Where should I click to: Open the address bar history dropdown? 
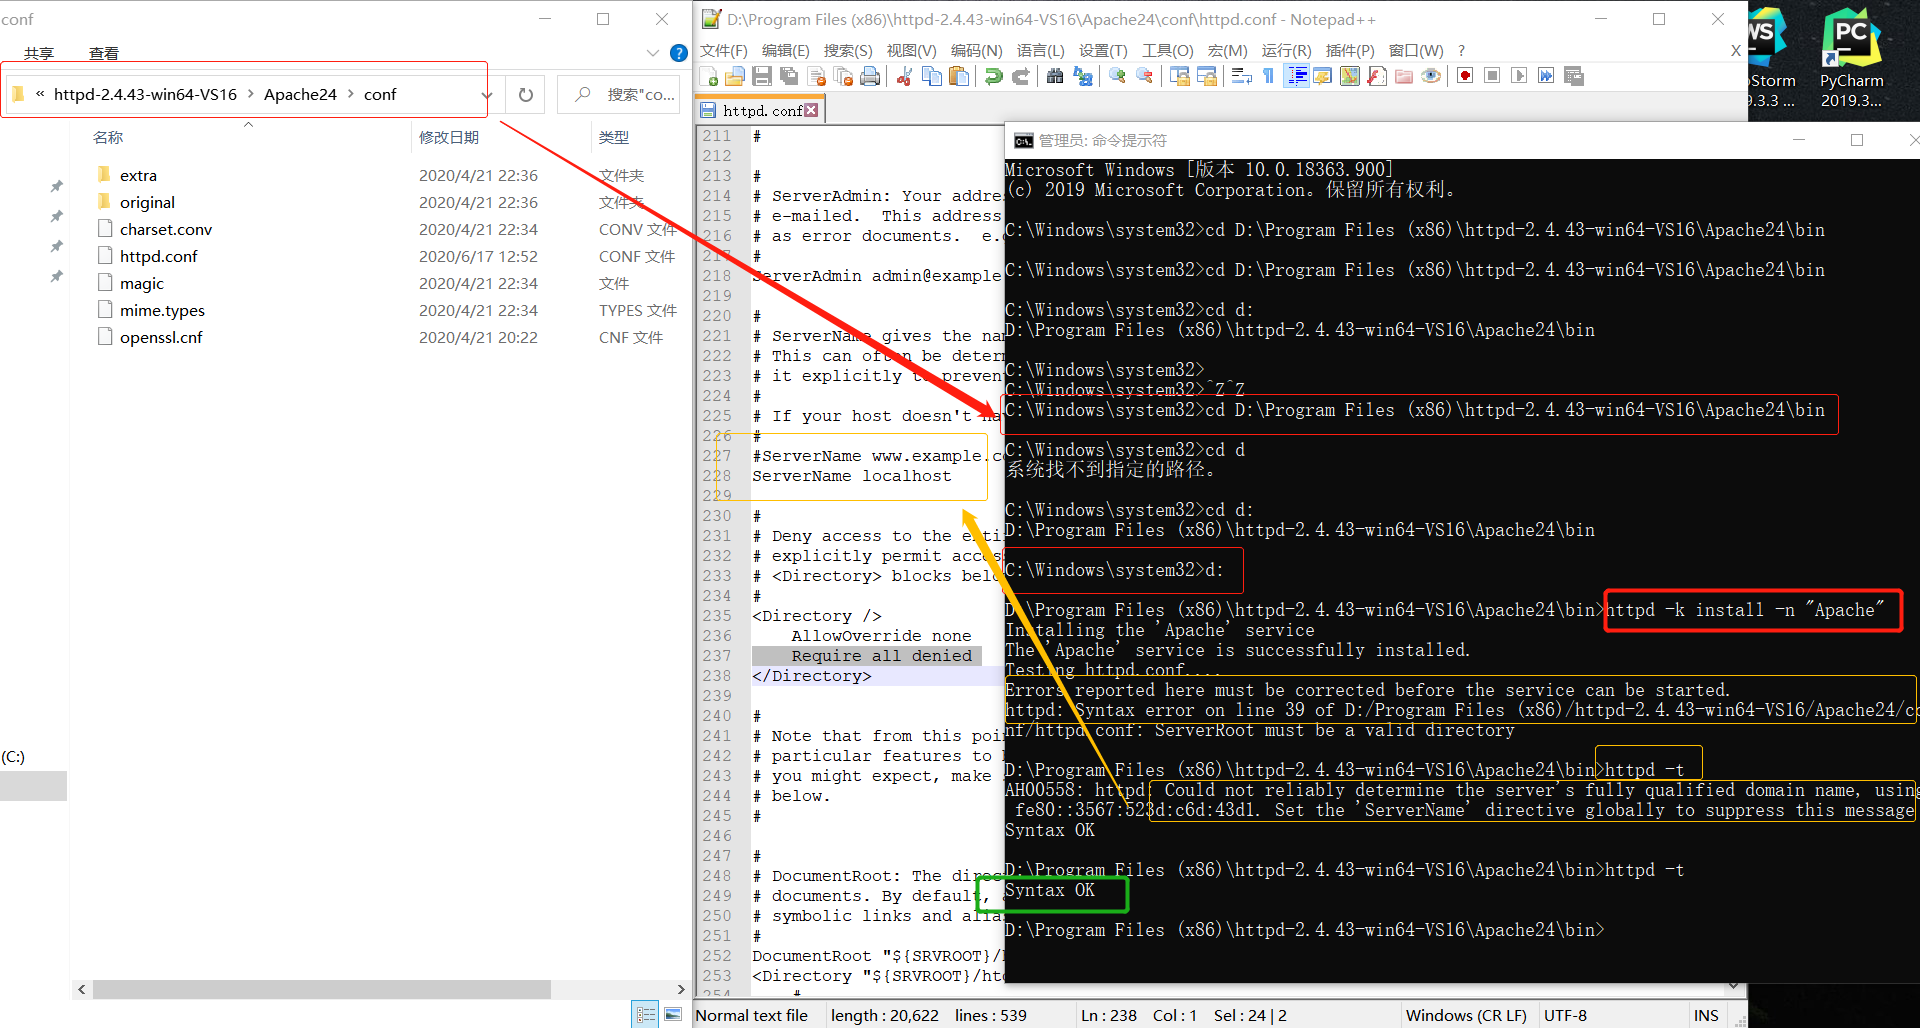[x=487, y=95]
